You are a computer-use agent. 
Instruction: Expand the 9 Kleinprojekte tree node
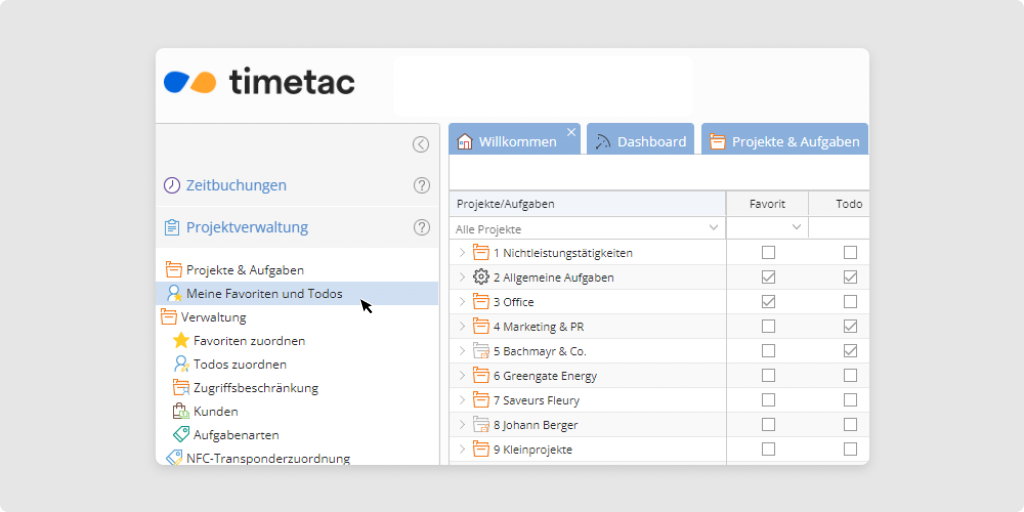click(462, 450)
